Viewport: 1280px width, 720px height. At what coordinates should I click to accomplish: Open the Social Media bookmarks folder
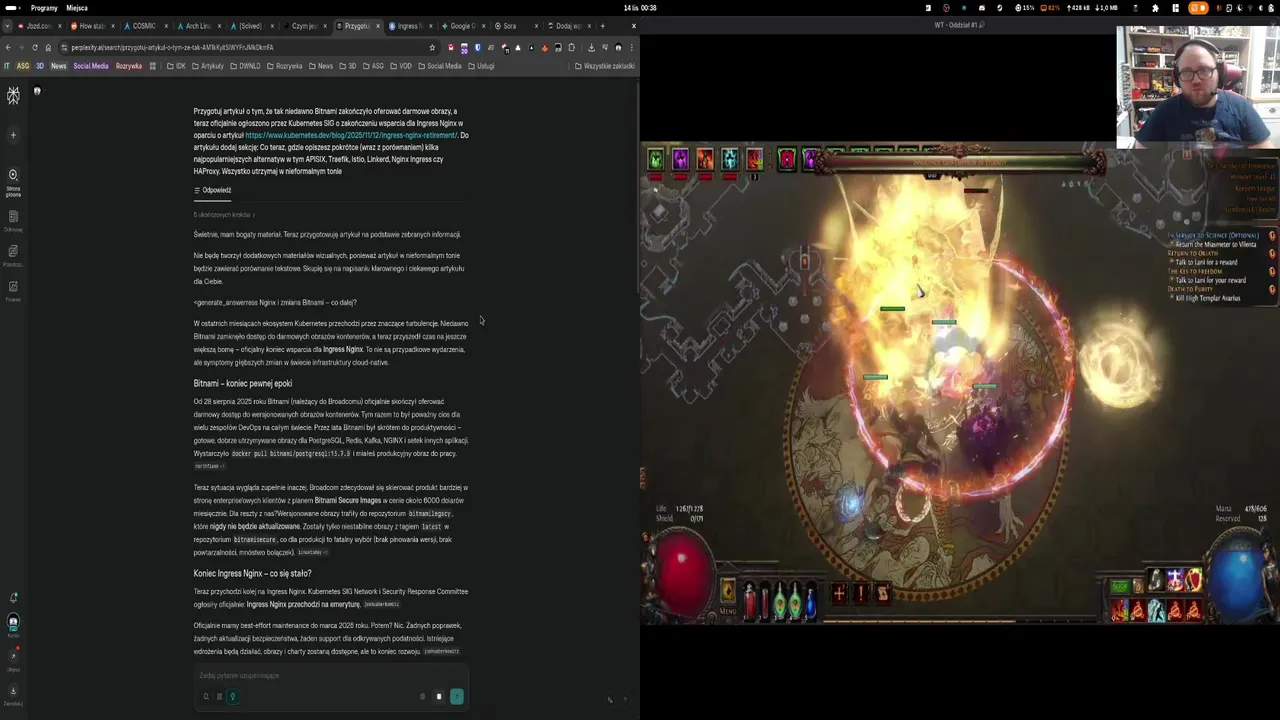(x=439, y=66)
